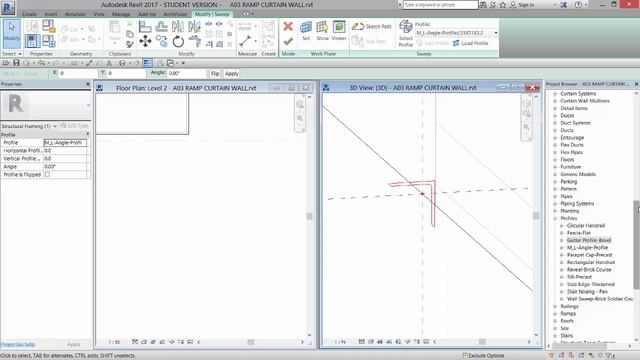
Task: Click the favorites star icon in title bar
Action: coord(503,5)
